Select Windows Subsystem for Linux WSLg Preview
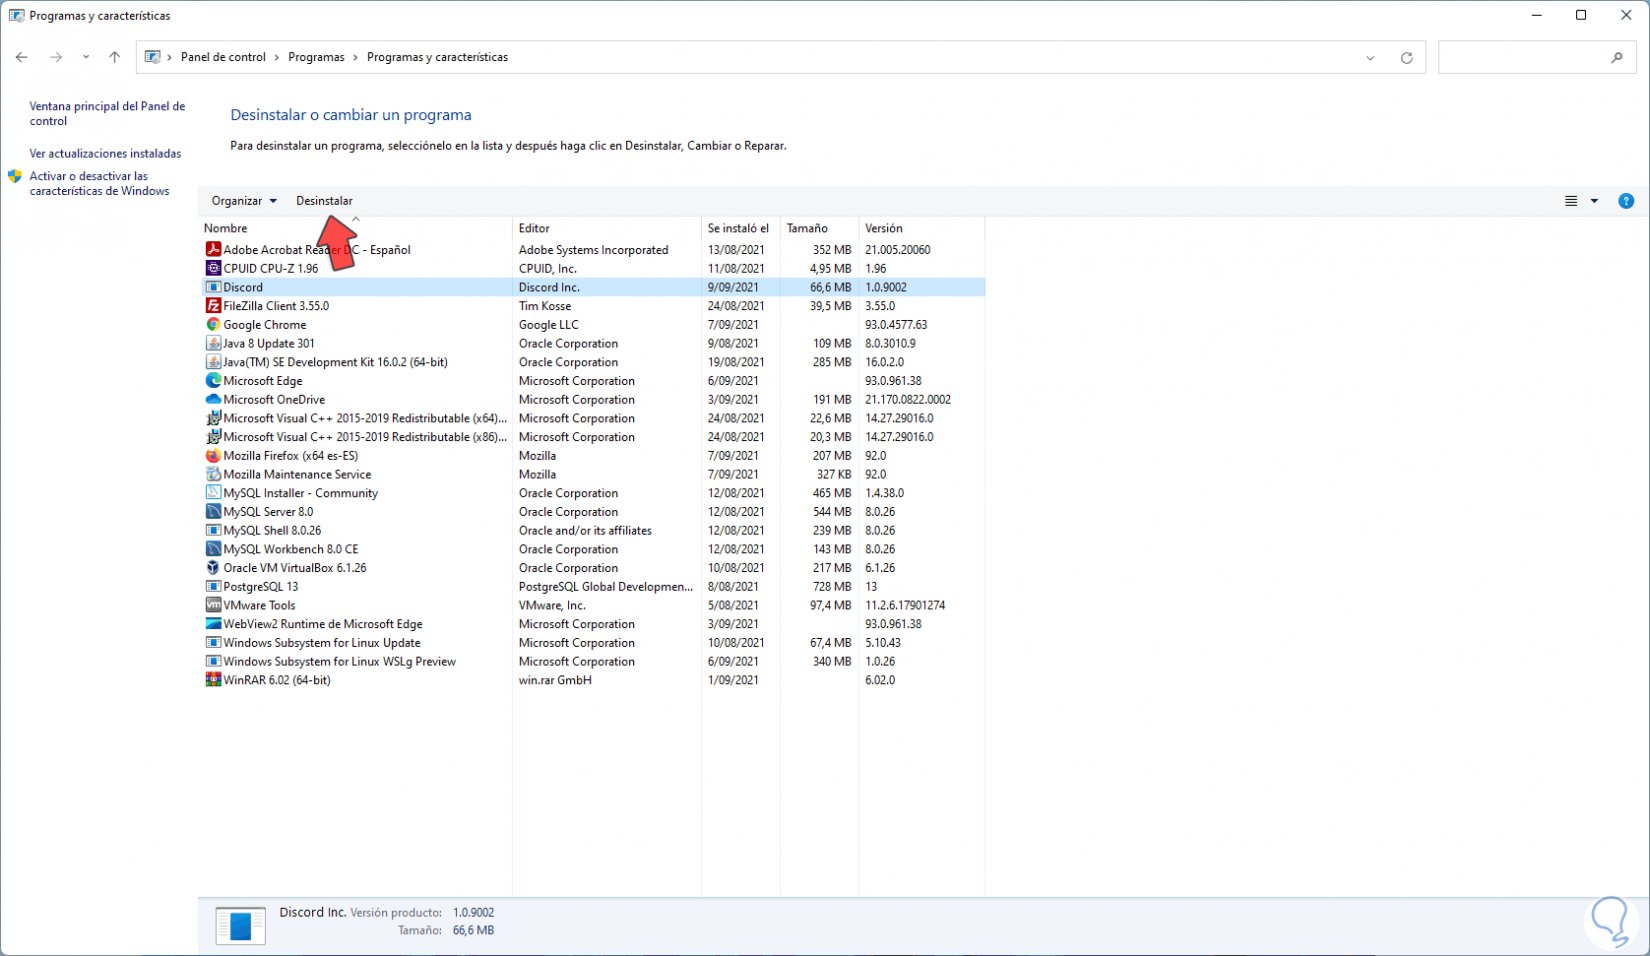Image resolution: width=1650 pixels, height=956 pixels. click(592, 661)
